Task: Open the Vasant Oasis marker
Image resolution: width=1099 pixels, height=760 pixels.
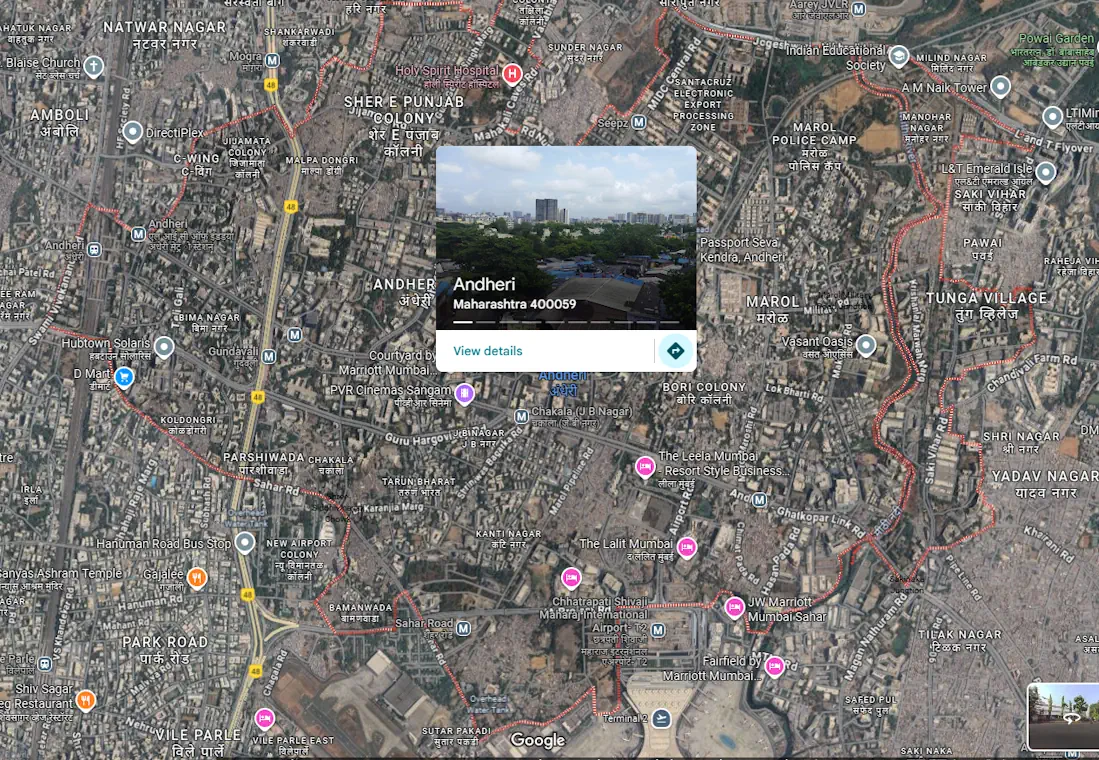Action: point(866,345)
